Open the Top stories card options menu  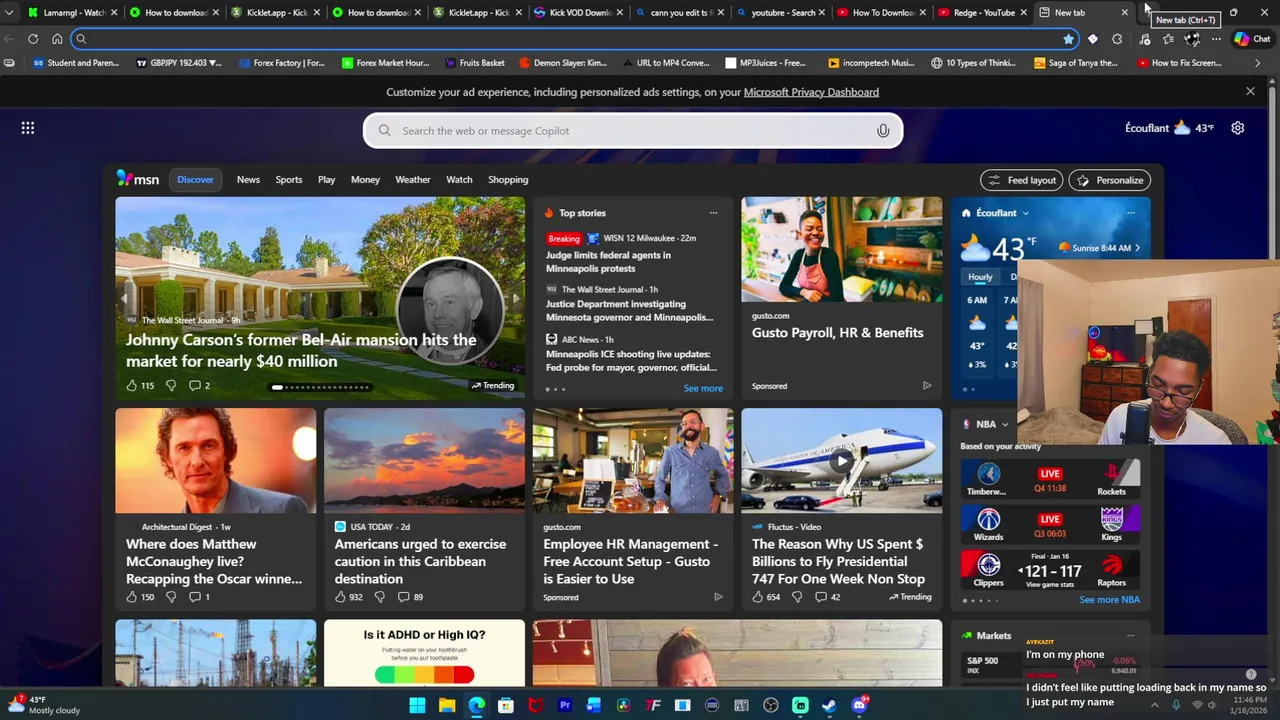[713, 213]
